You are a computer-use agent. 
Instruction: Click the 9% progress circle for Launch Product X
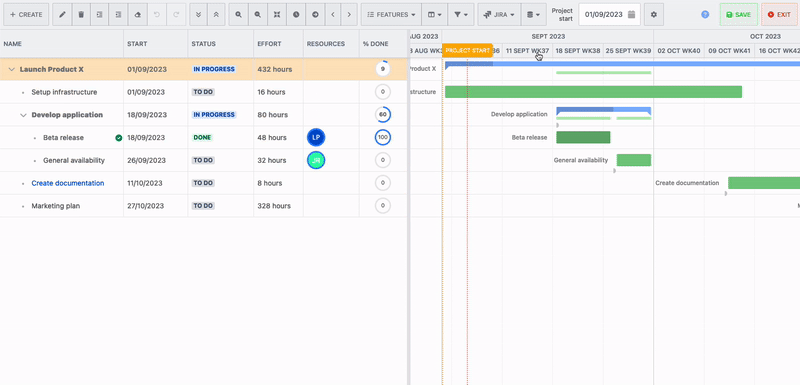(383, 69)
